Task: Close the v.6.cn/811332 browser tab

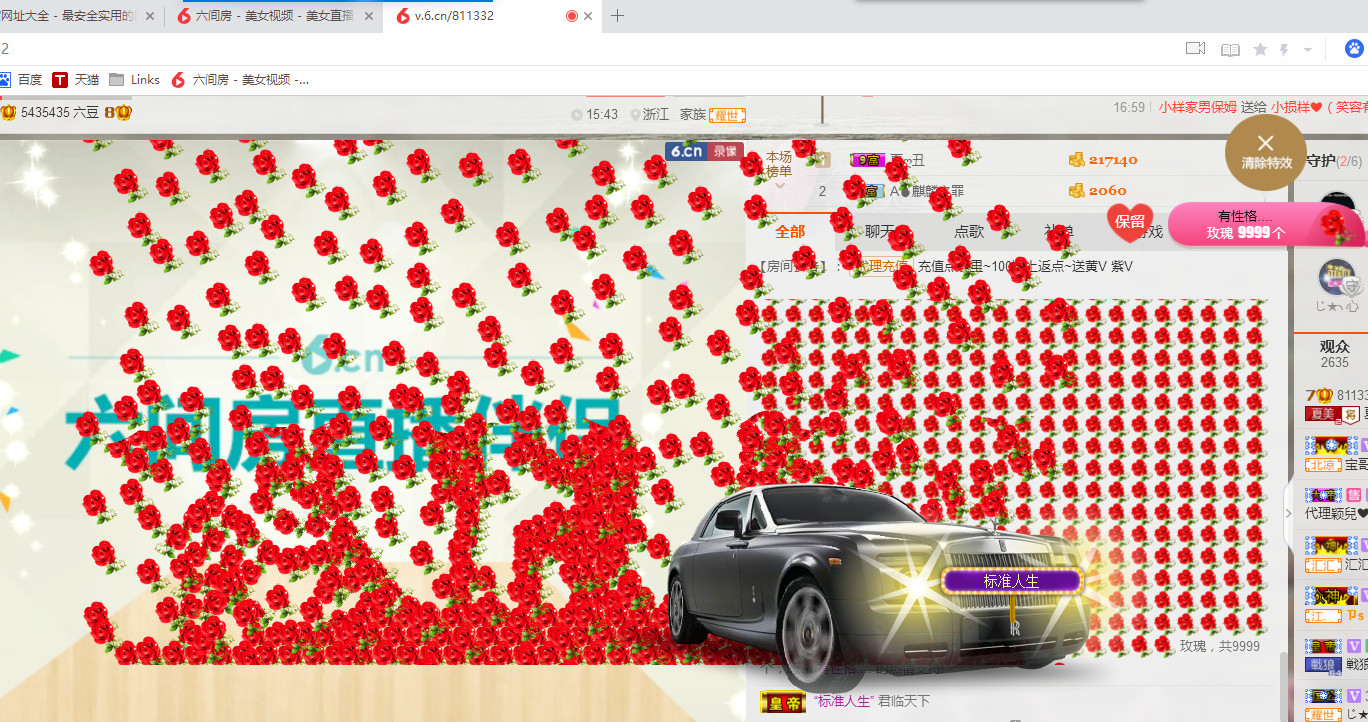Action: (x=588, y=16)
